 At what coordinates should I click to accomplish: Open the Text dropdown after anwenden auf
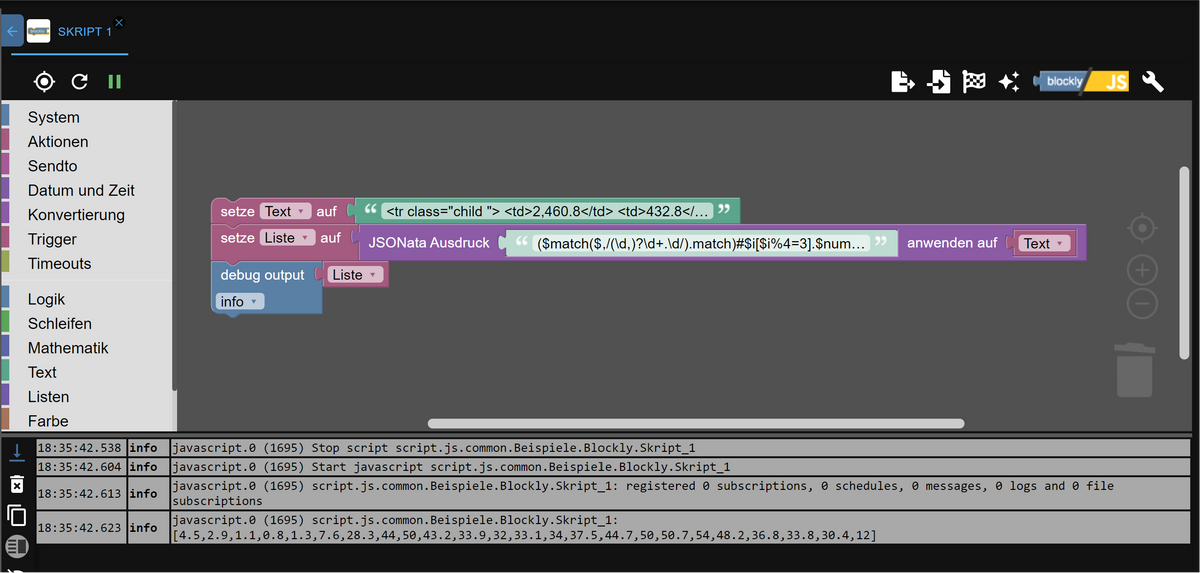coord(1045,243)
